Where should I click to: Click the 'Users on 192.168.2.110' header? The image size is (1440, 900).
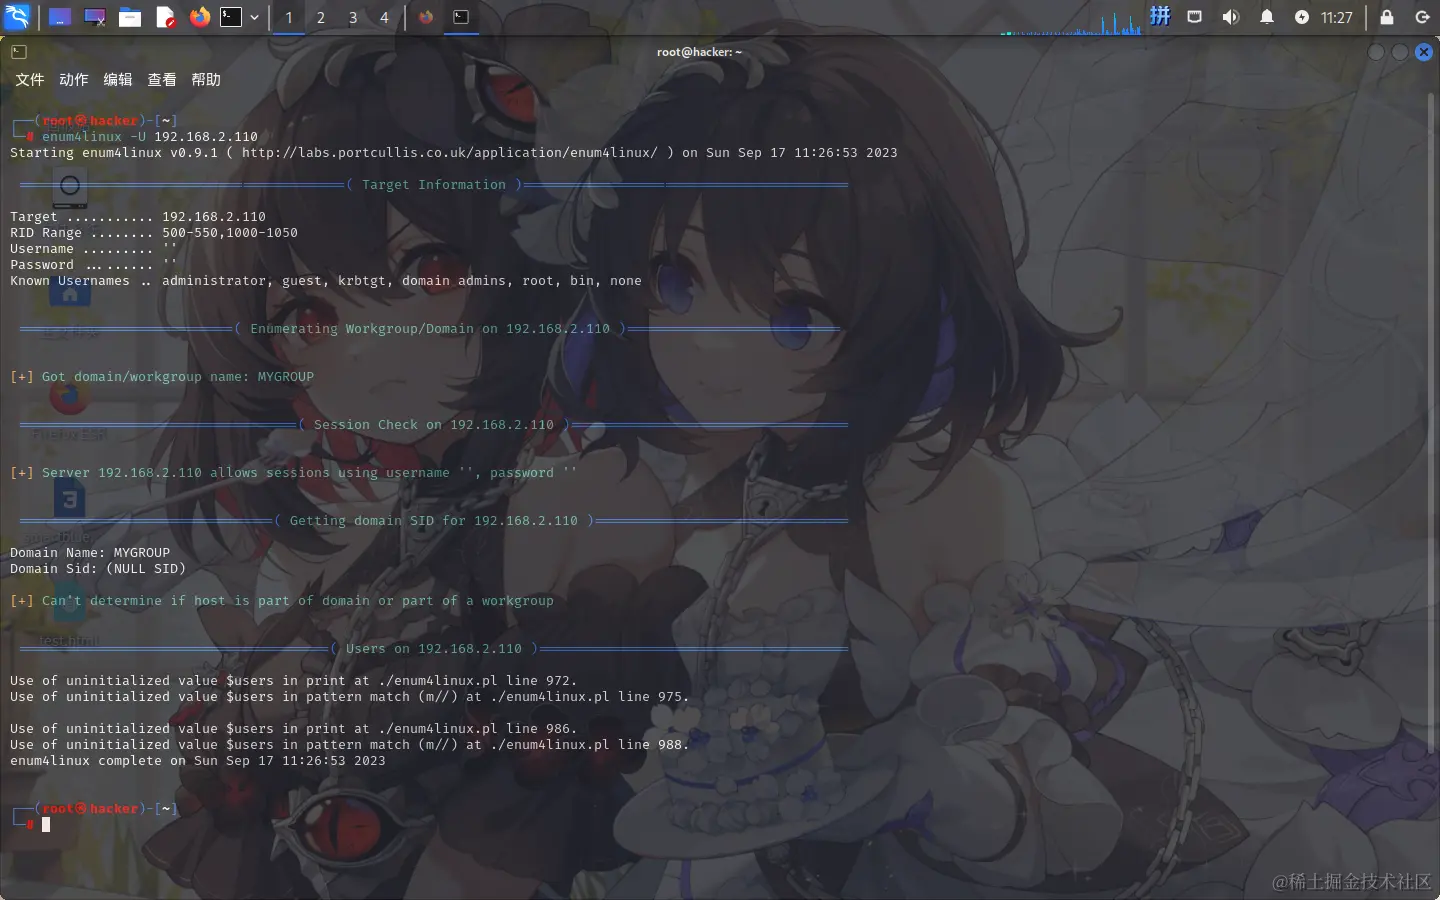(x=434, y=649)
